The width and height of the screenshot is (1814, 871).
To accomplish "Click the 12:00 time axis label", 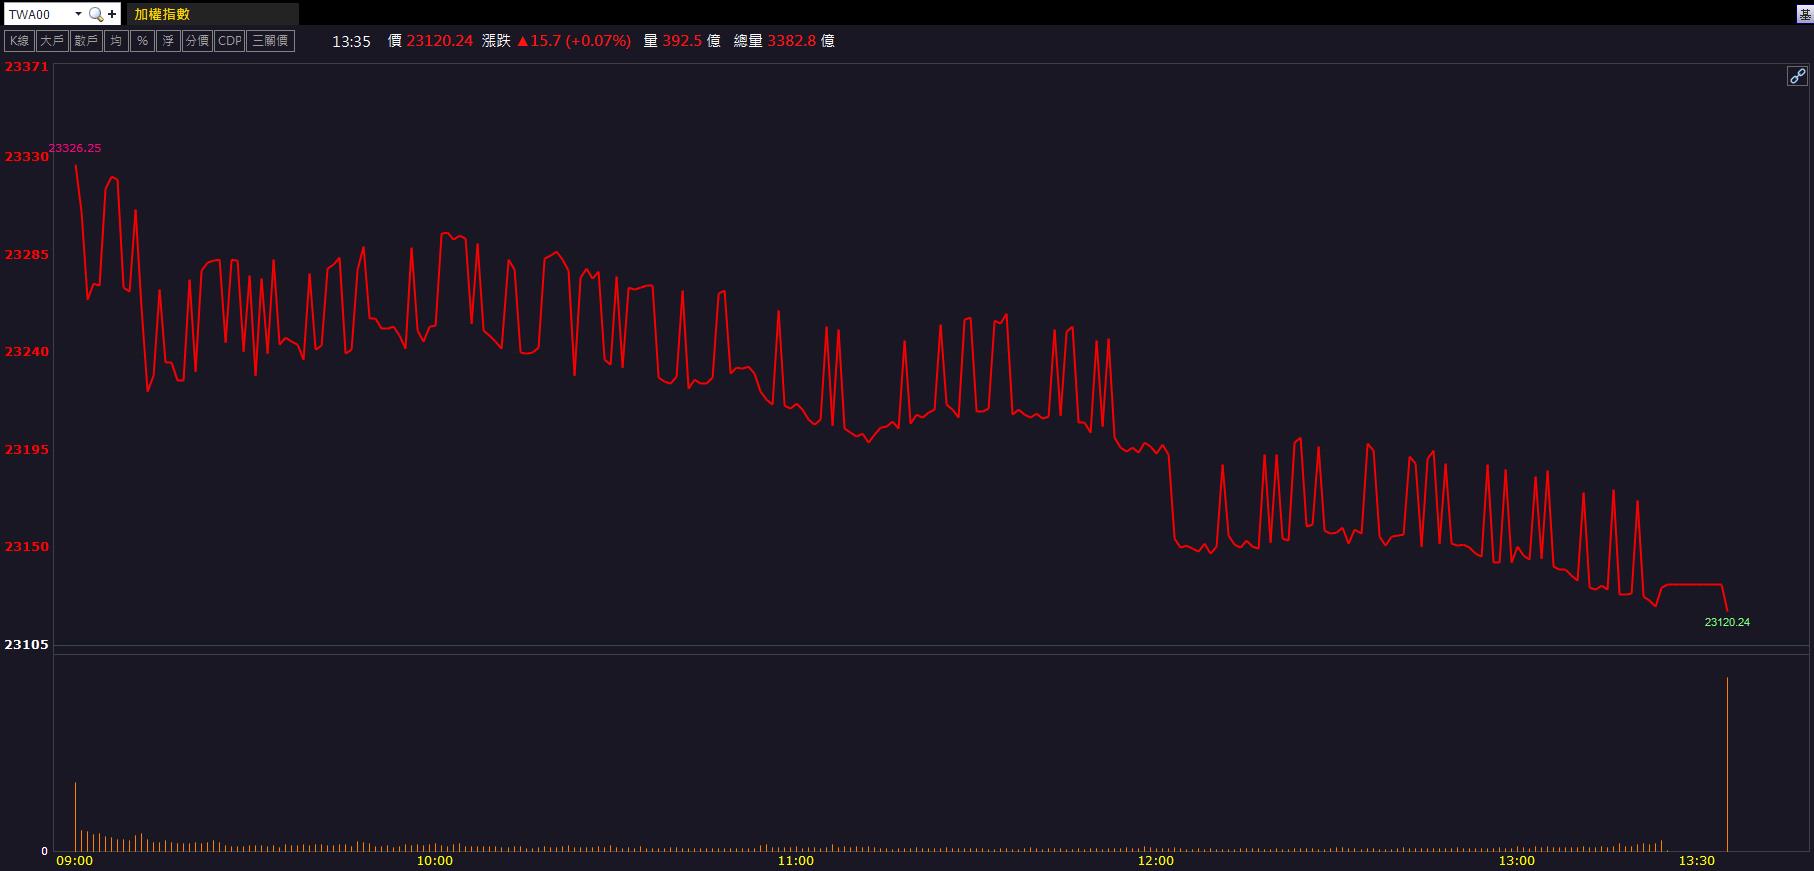I will tap(1156, 861).
